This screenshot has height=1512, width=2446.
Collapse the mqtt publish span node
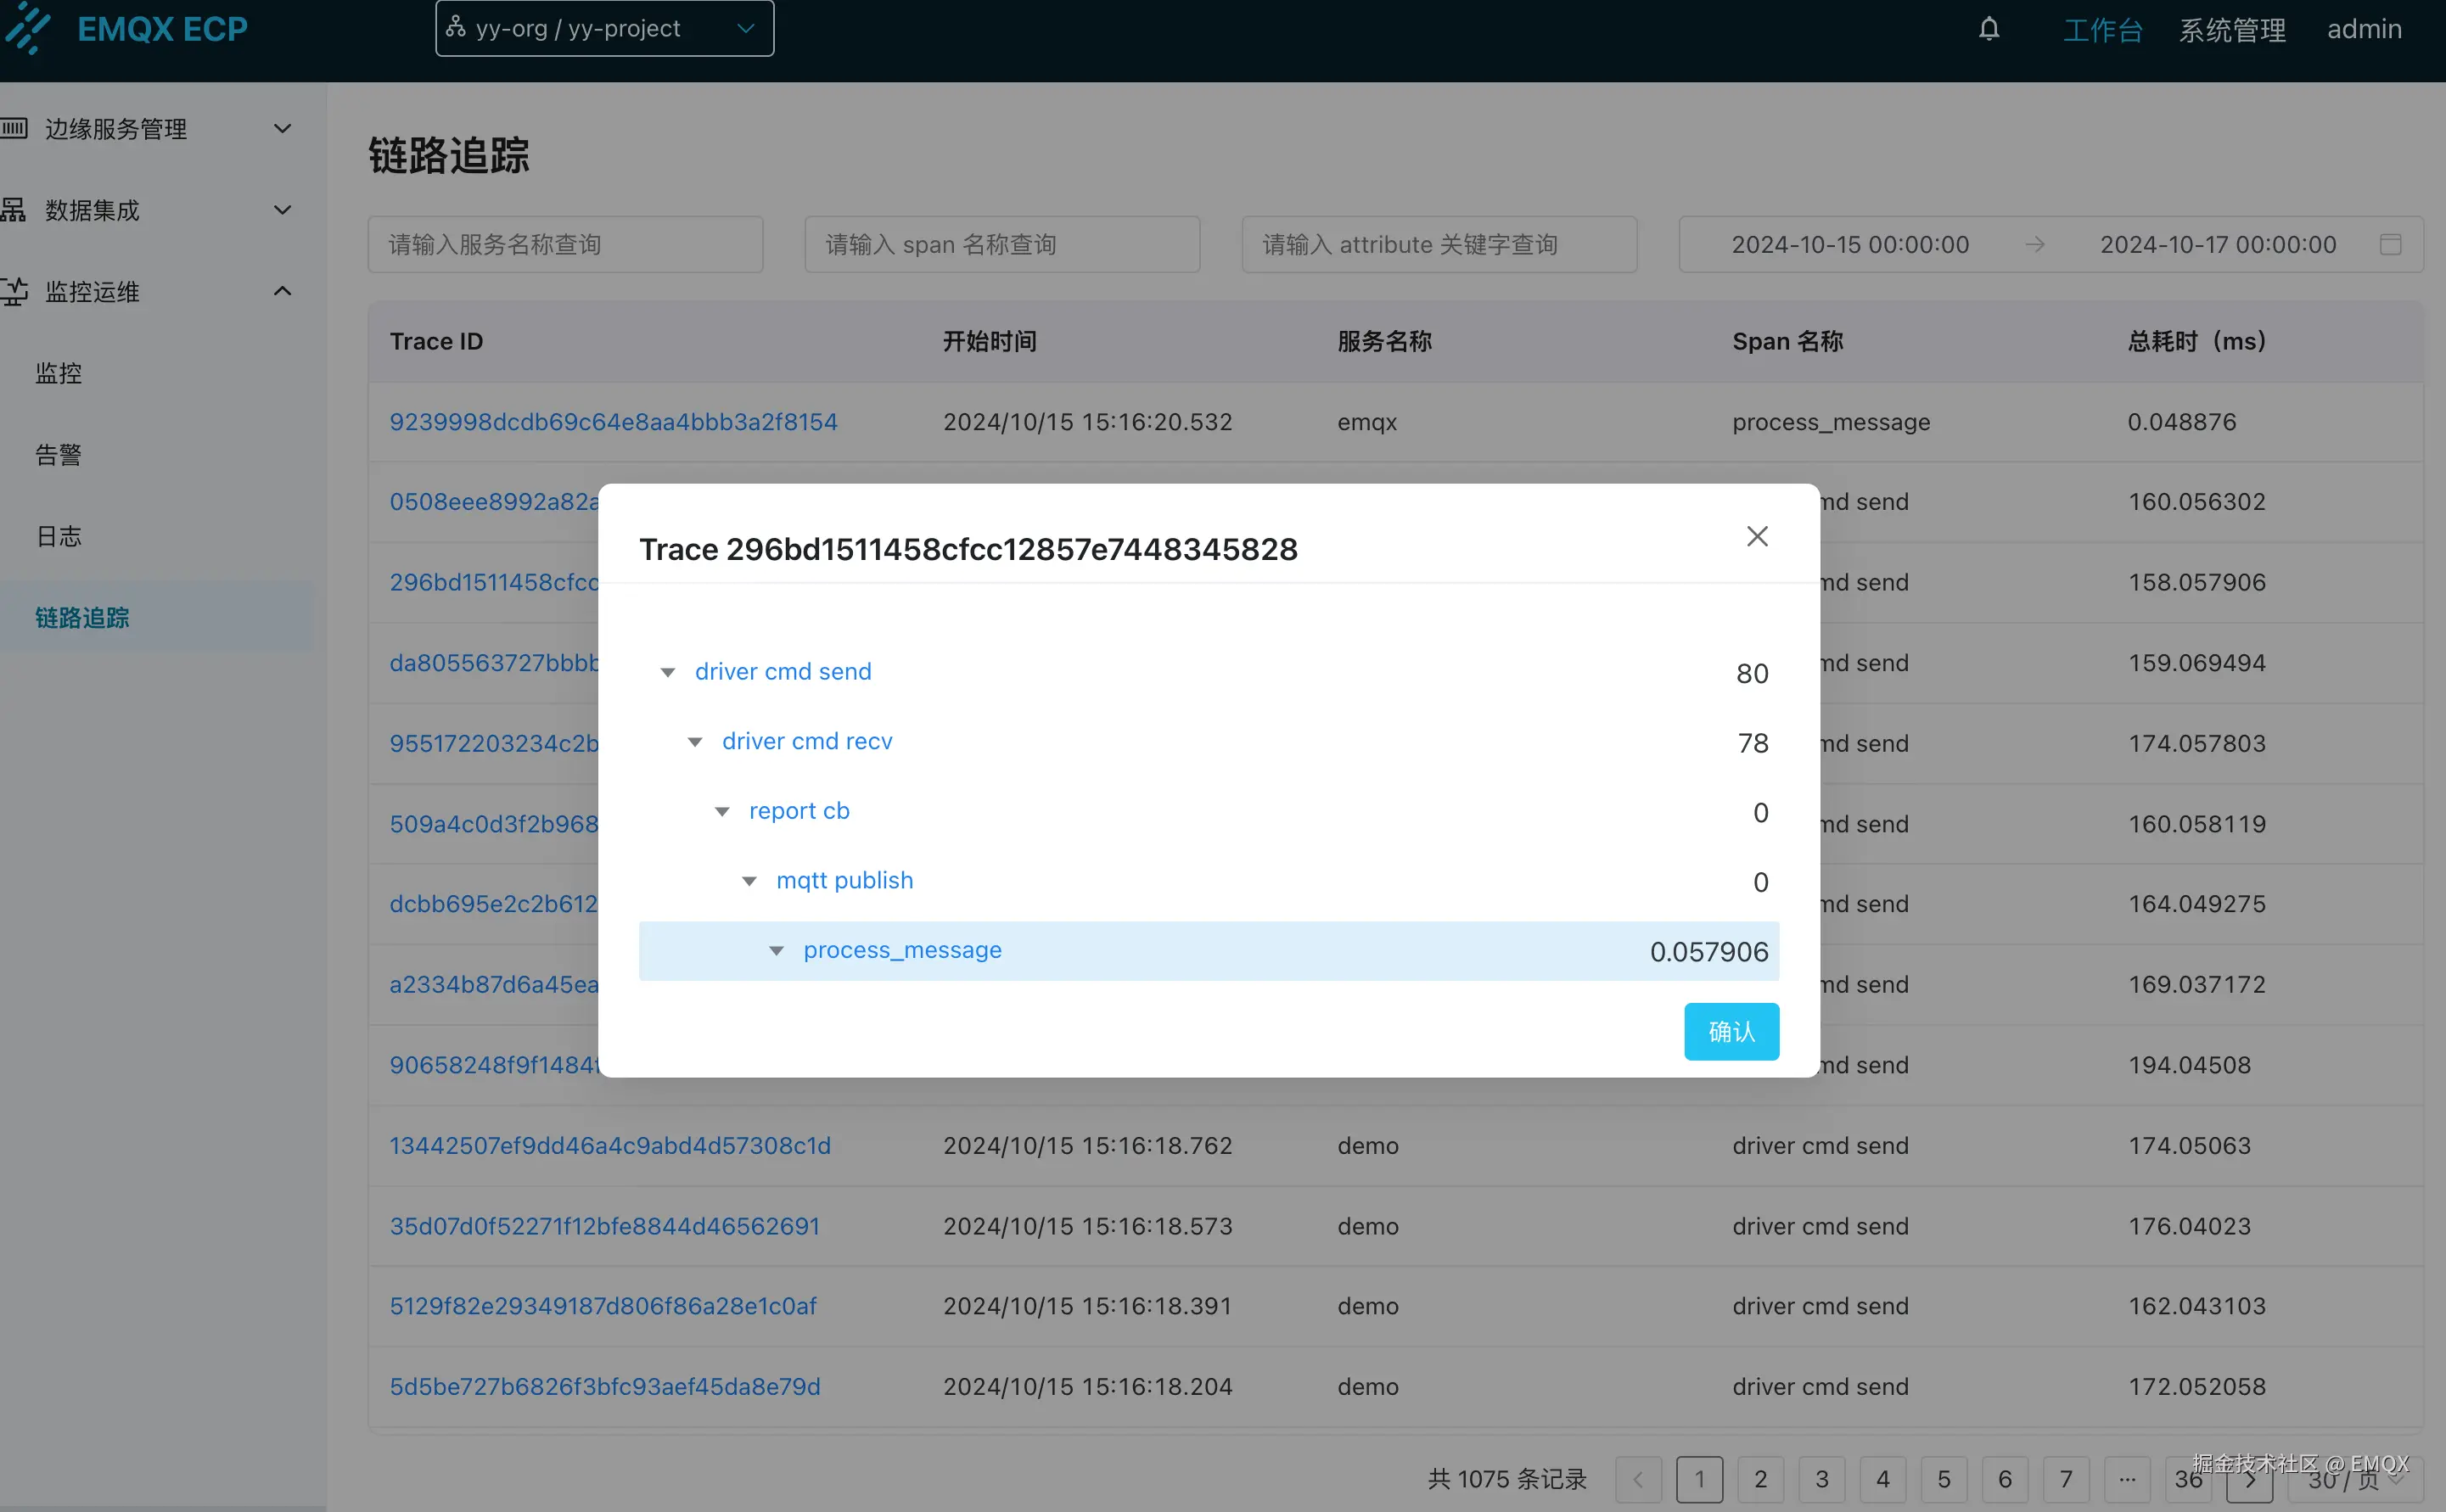point(749,881)
